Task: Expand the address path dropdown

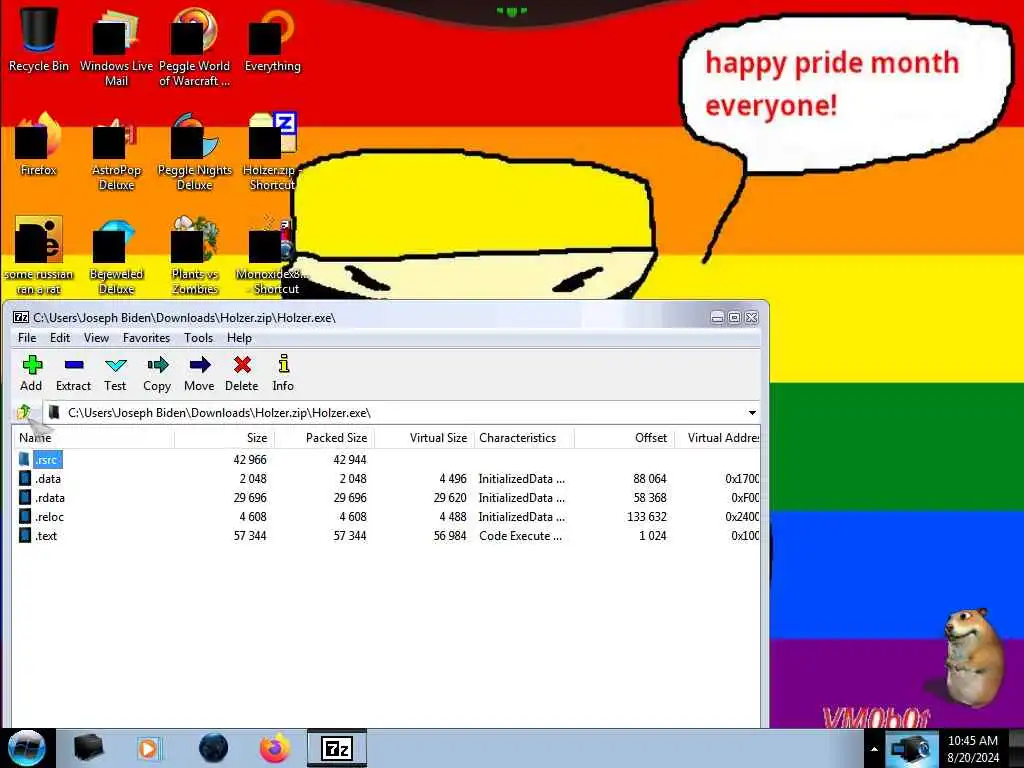Action: tap(752, 413)
